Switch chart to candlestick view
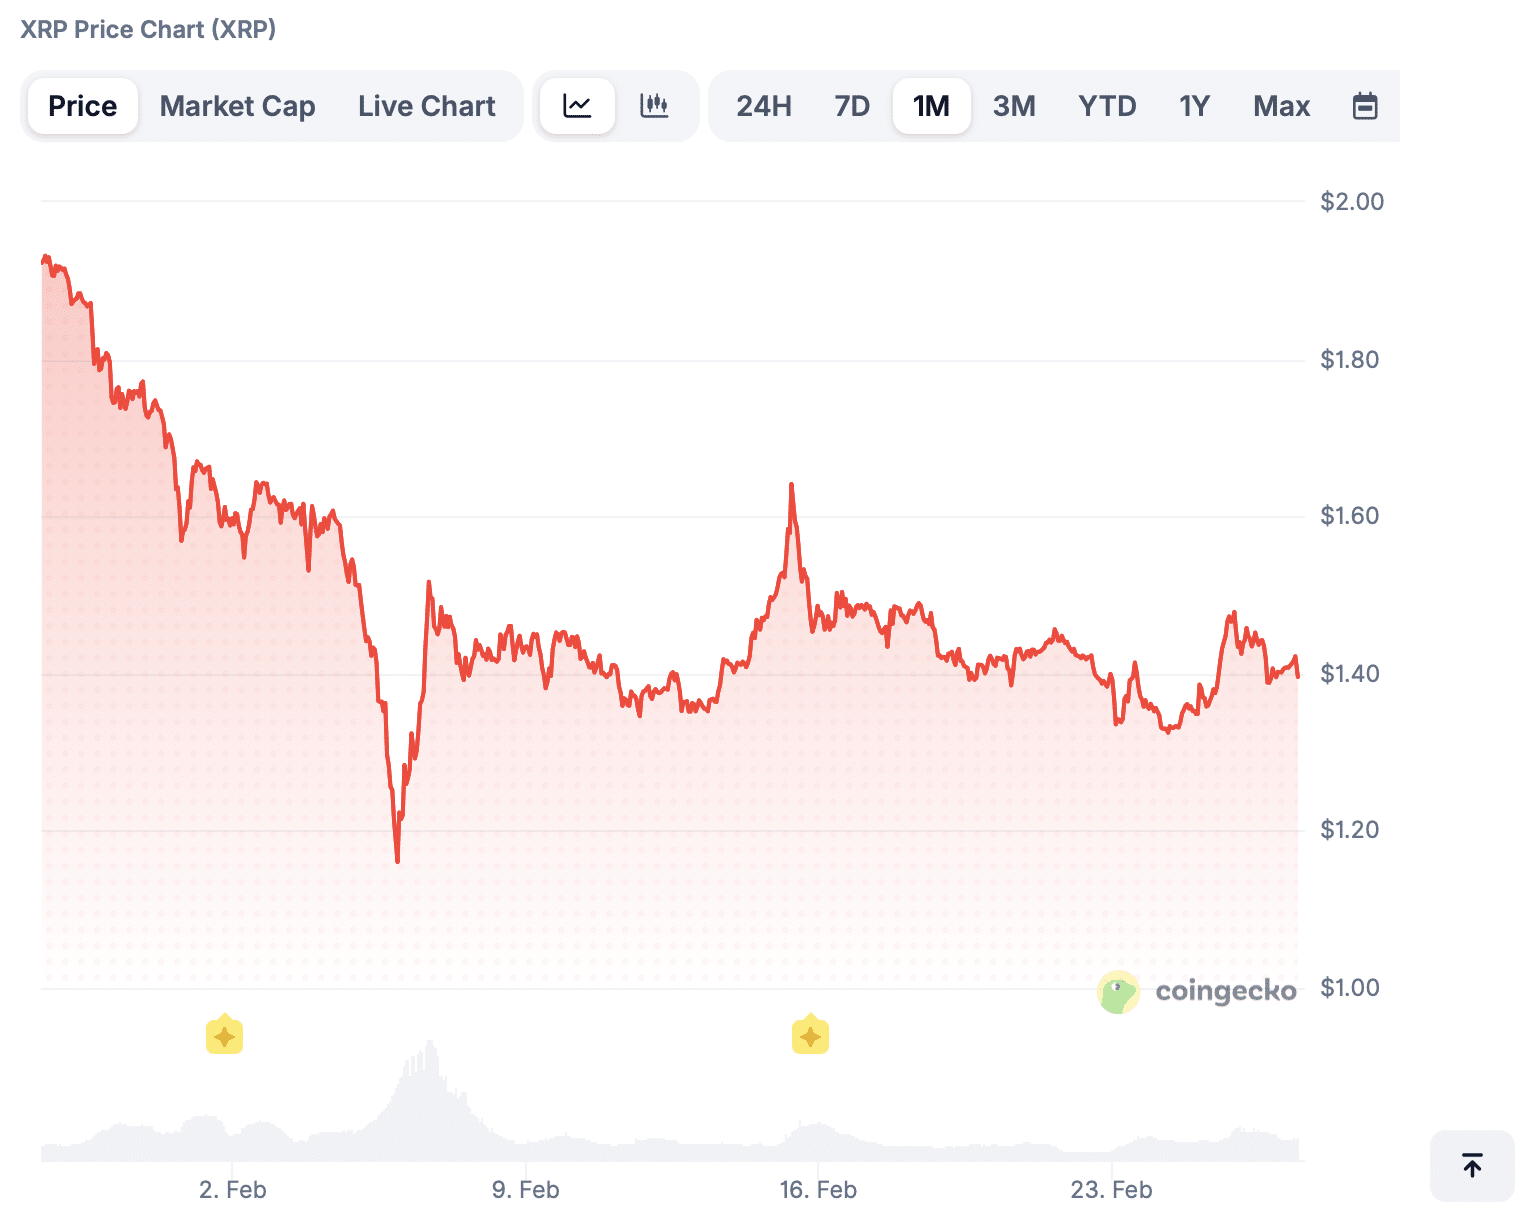This screenshot has height=1215, width=1532. click(x=656, y=105)
